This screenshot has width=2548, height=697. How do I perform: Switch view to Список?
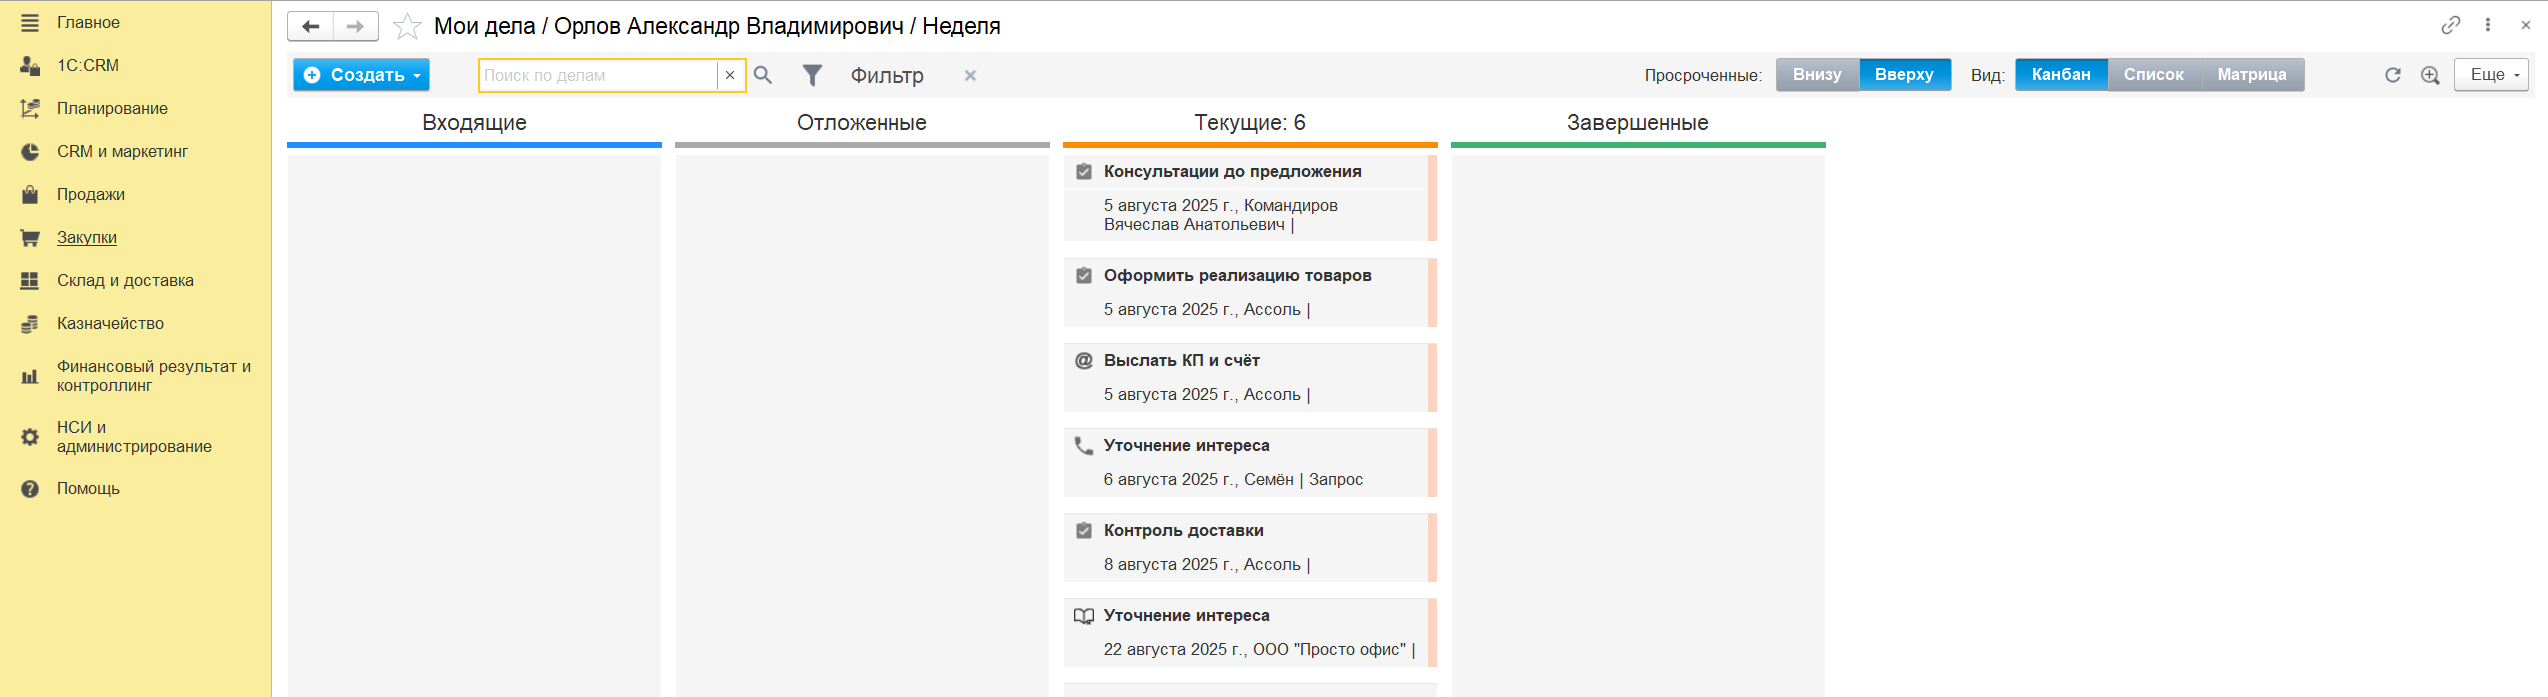pos(2153,75)
